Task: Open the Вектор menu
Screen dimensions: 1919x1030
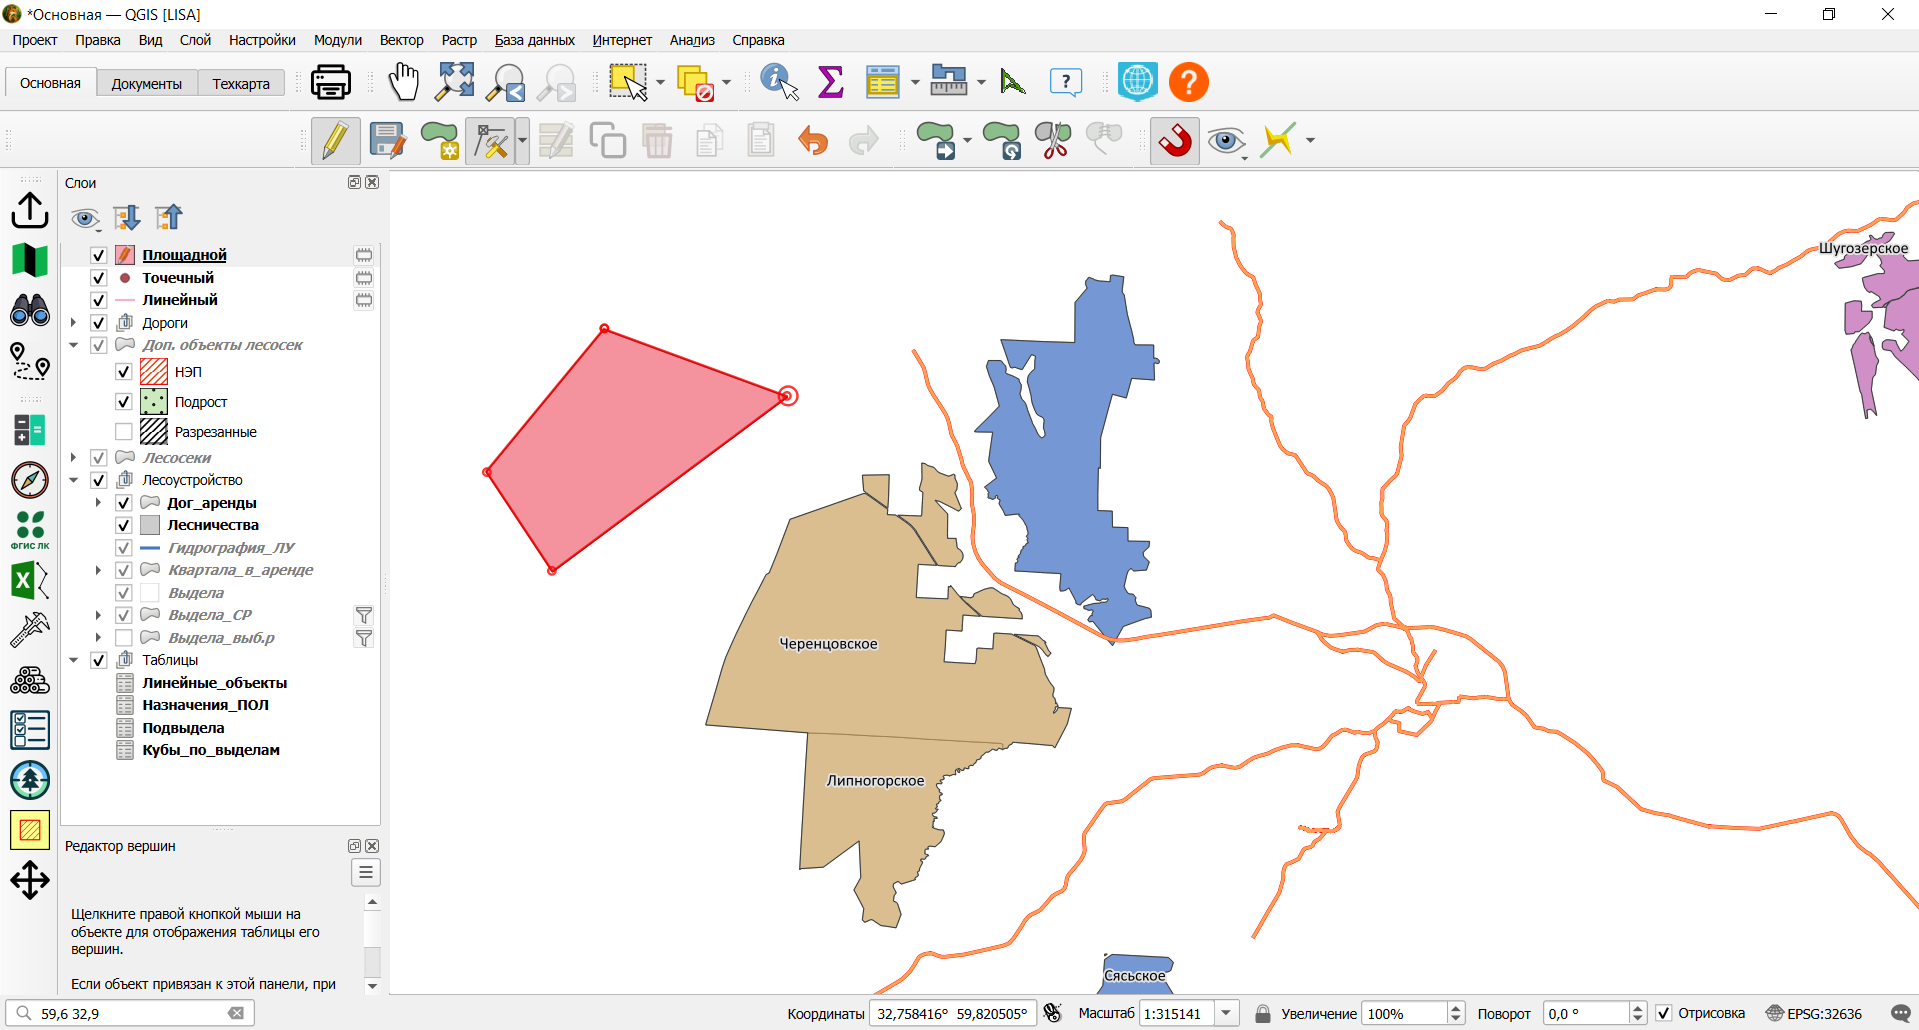Action: 401,40
